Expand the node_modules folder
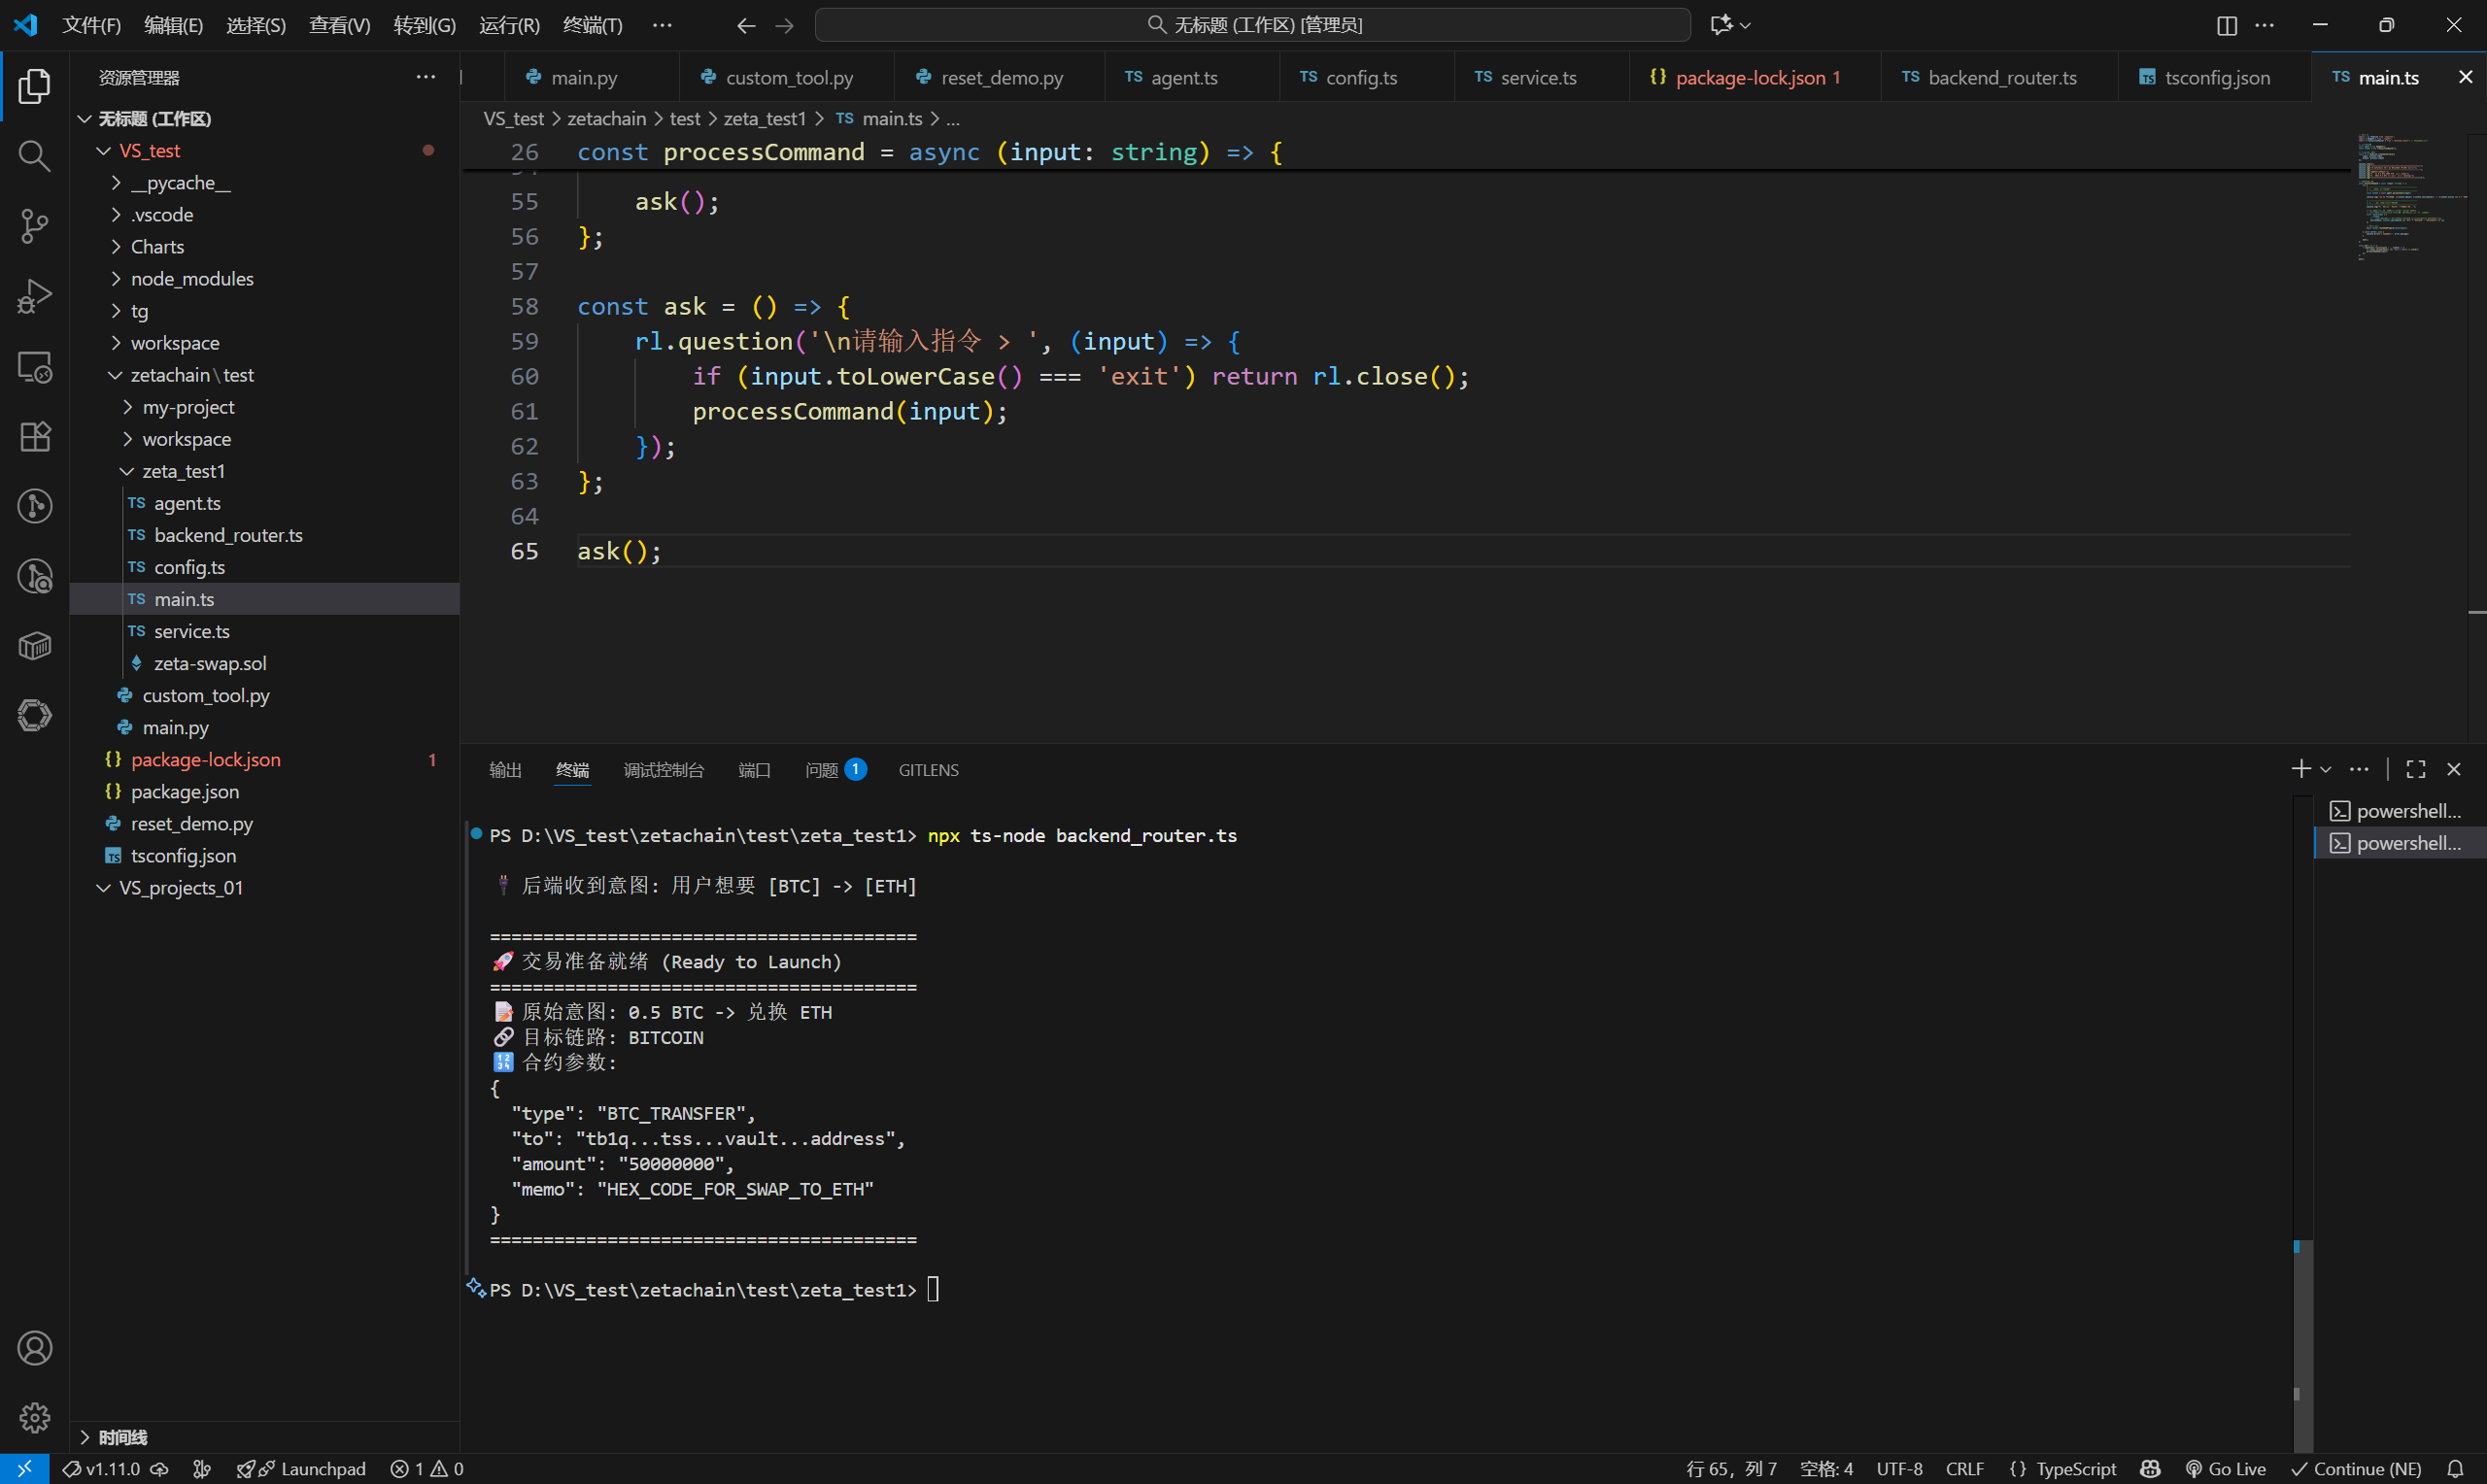2487x1484 pixels. tap(265, 279)
